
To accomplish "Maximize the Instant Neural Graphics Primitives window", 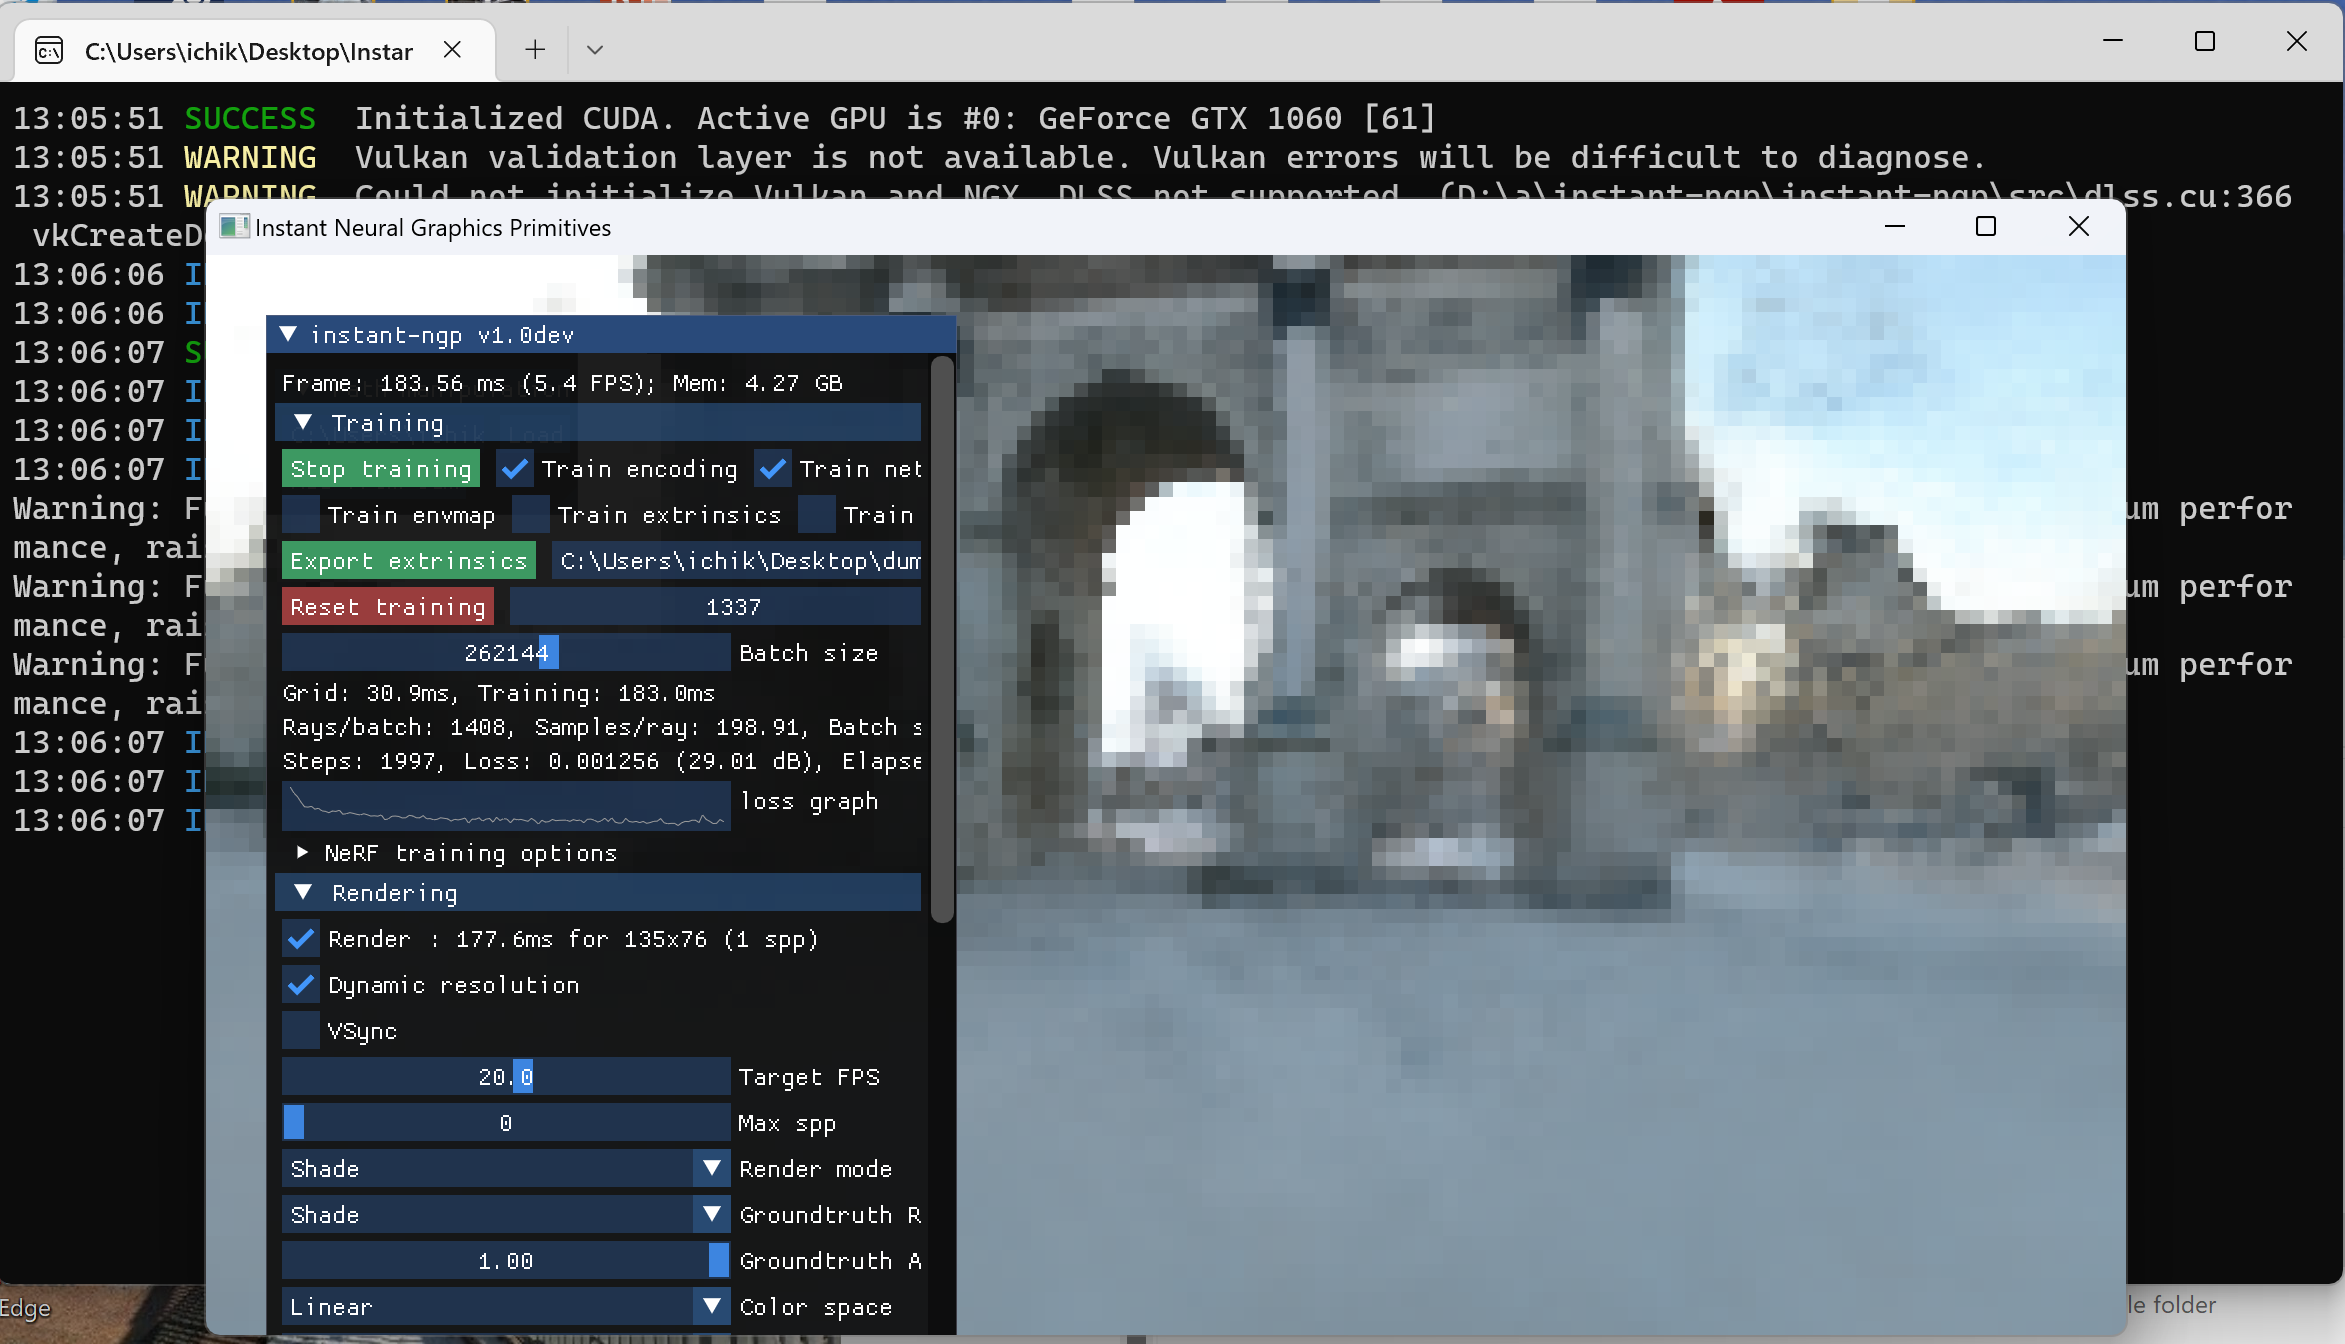I will [1985, 227].
